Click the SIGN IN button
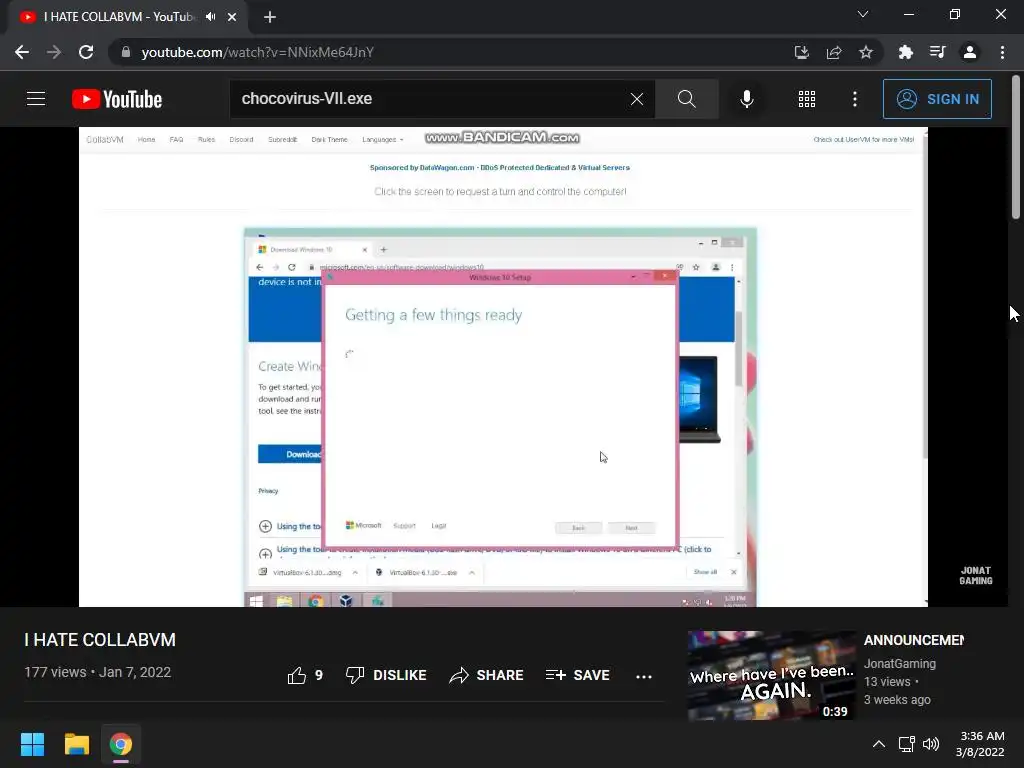The image size is (1024, 768). 937,99
